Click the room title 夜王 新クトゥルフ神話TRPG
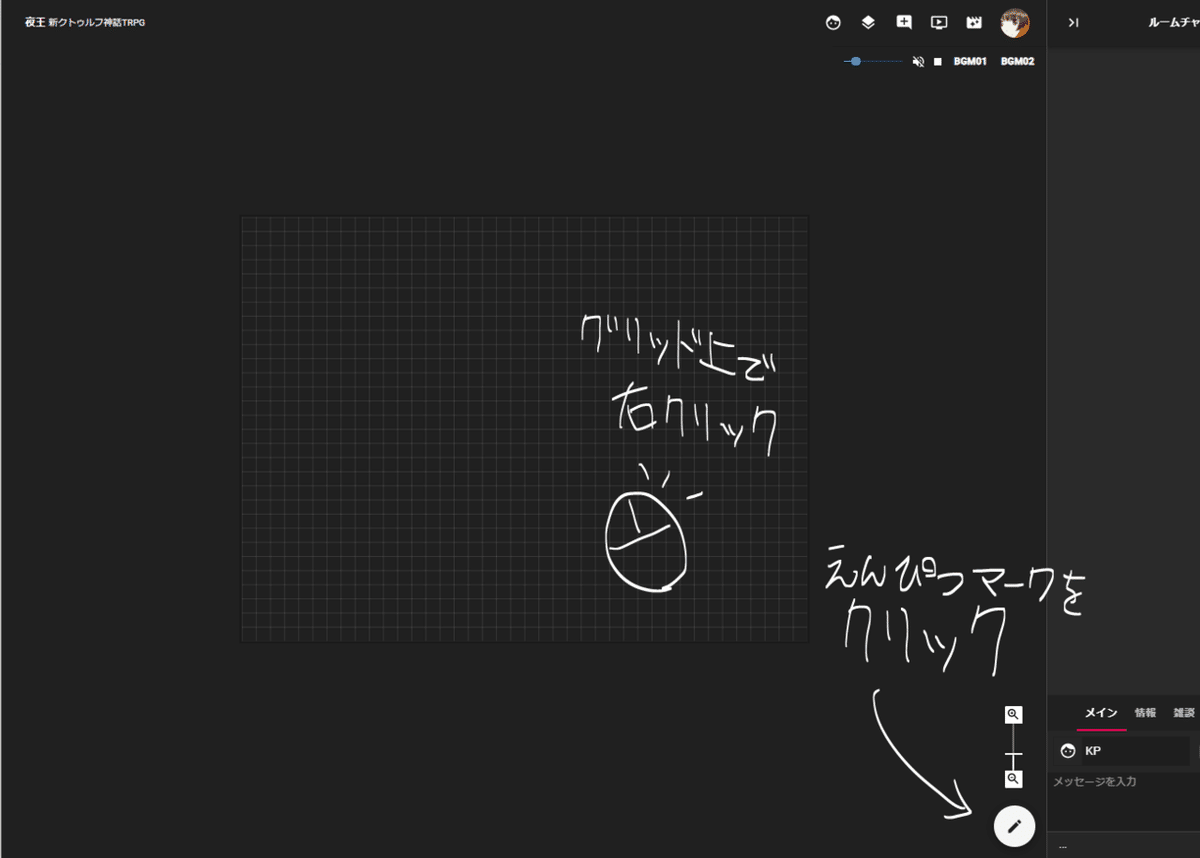 pyautogui.click(x=85, y=22)
